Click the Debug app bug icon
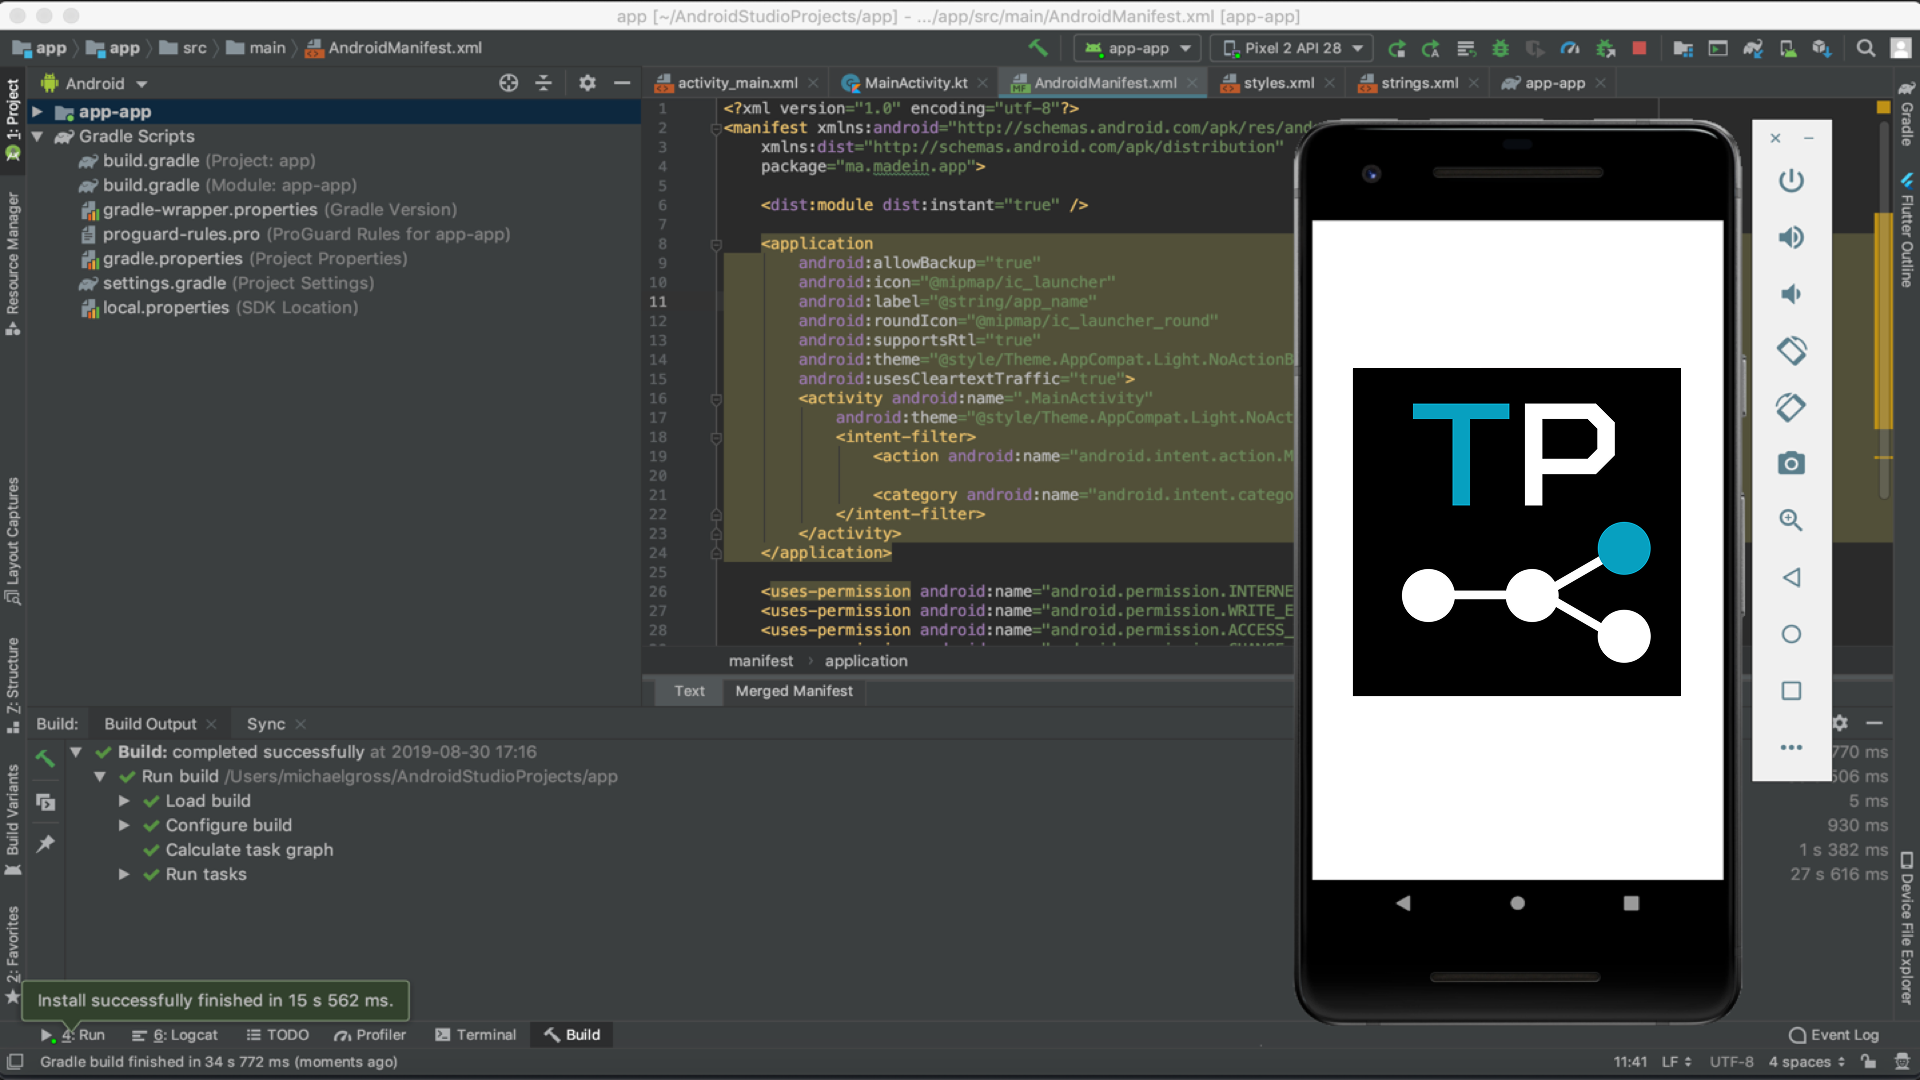 pos(1500,48)
